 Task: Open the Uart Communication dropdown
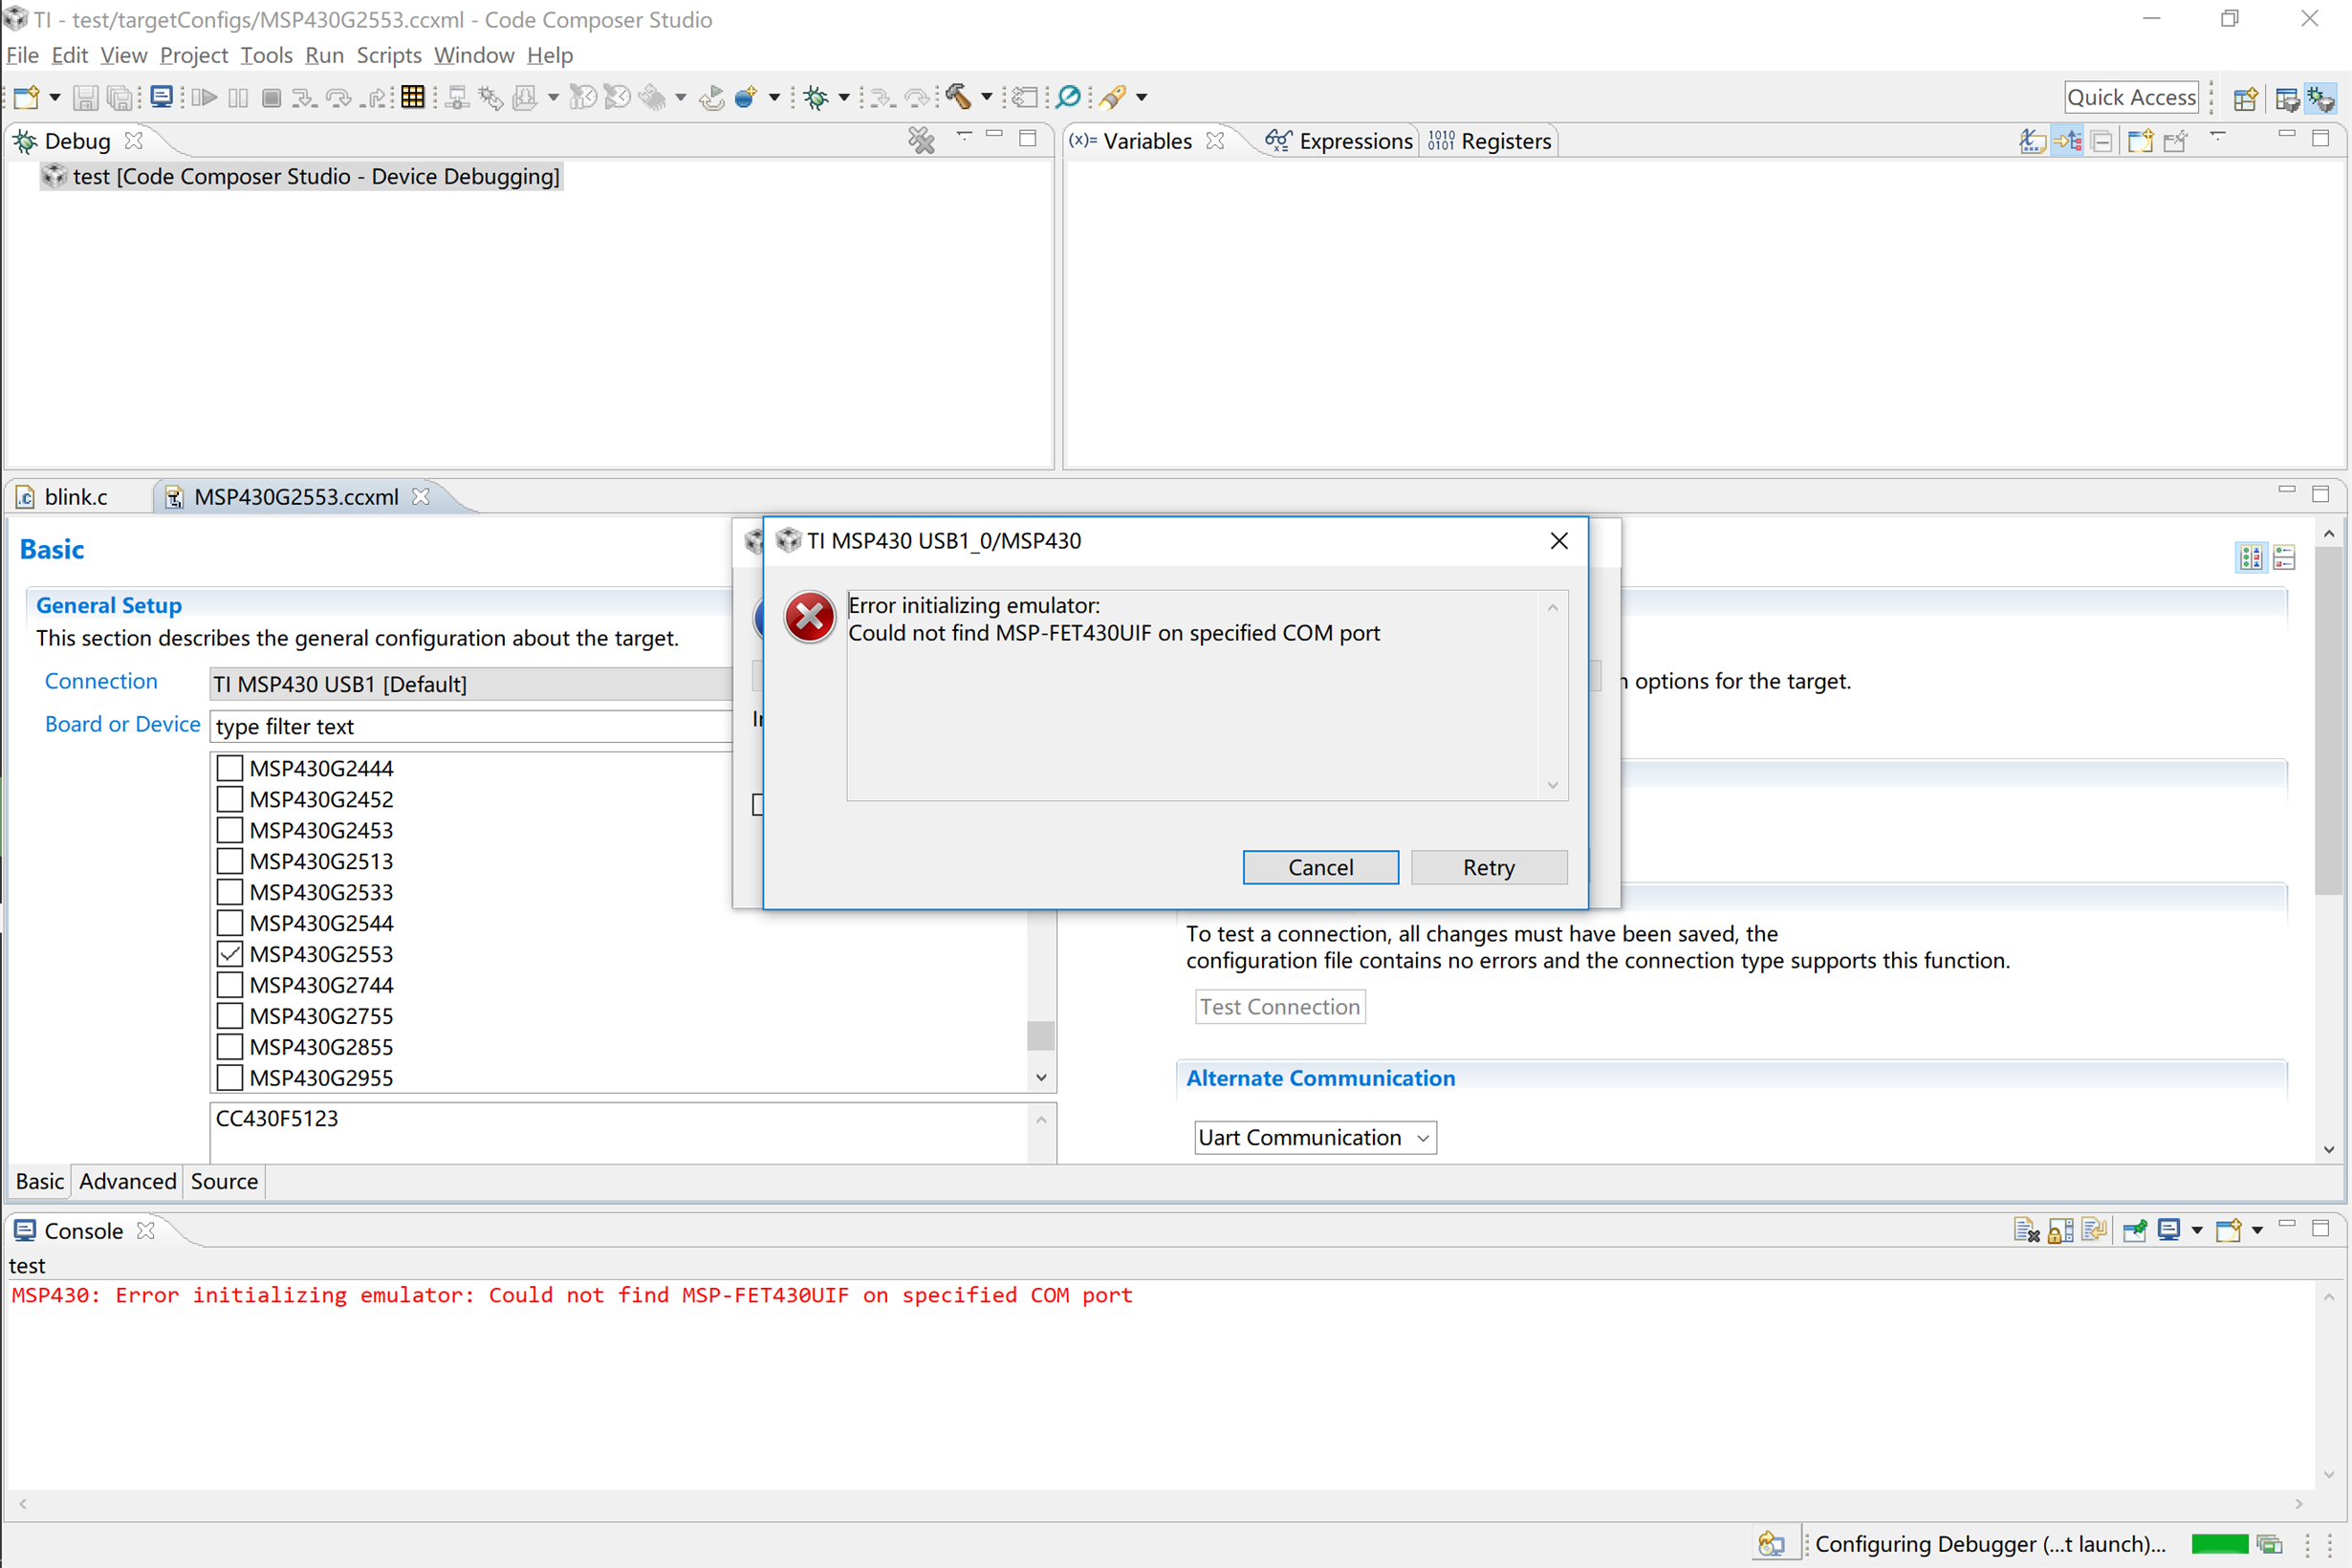(x=1314, y=1137)
